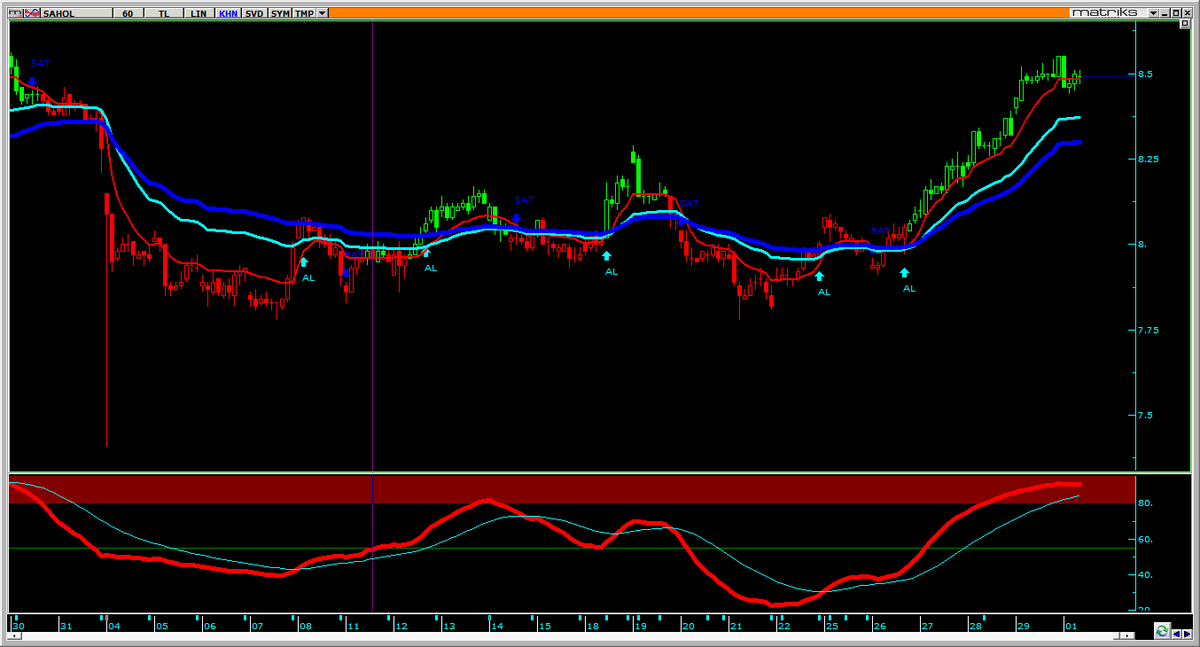Click the red-blue chart icon beside SAHOL

coord(32,13)
